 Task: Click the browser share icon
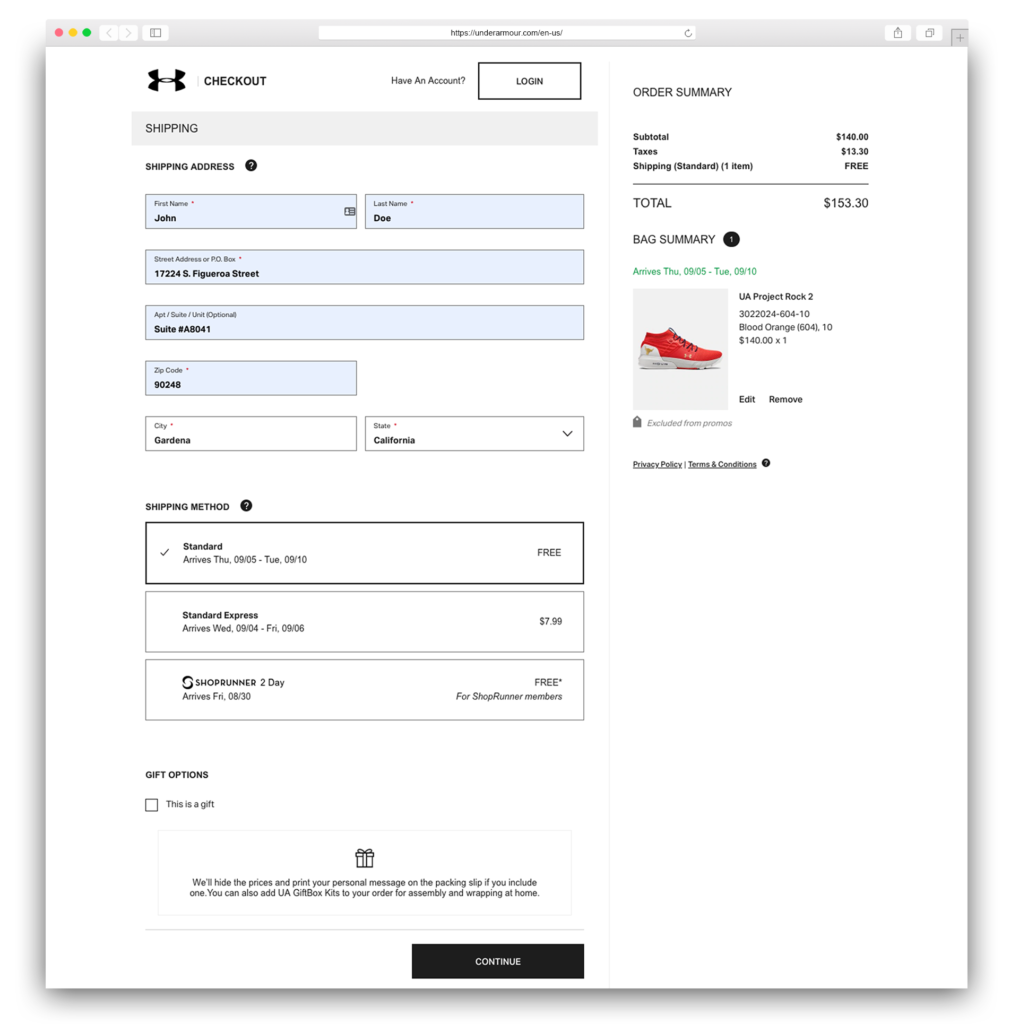pos(898,33)
